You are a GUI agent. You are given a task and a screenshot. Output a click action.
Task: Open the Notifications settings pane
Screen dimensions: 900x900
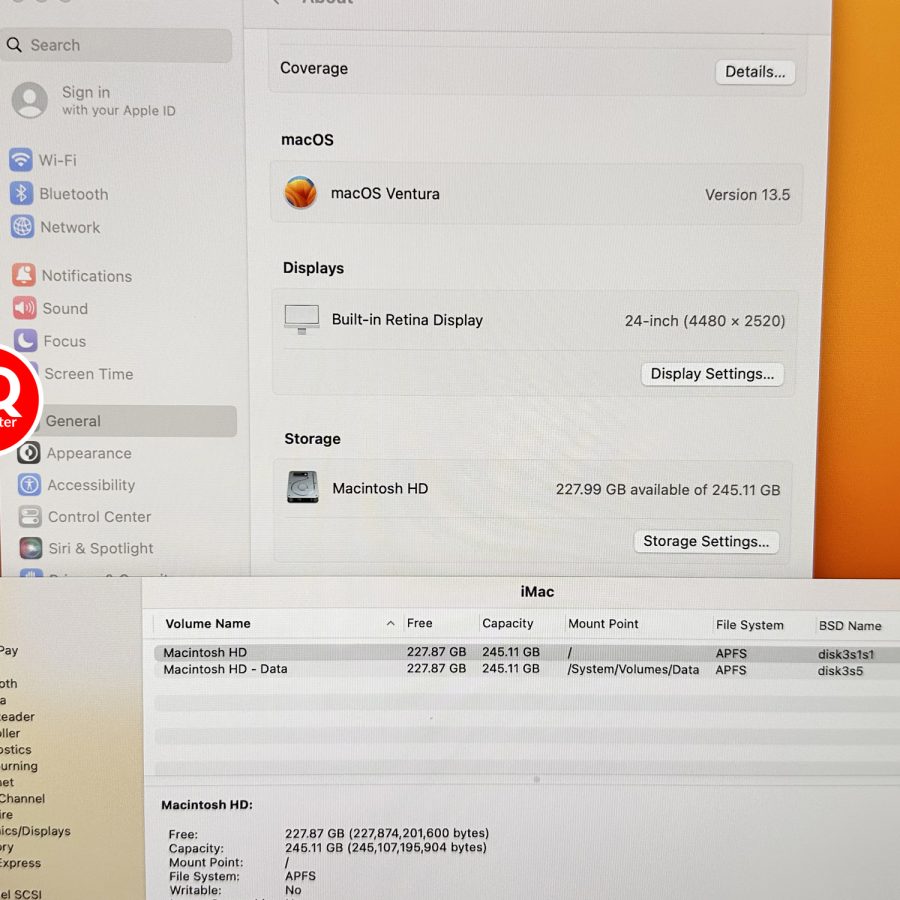pyautogui.click(x=87, y=276)
